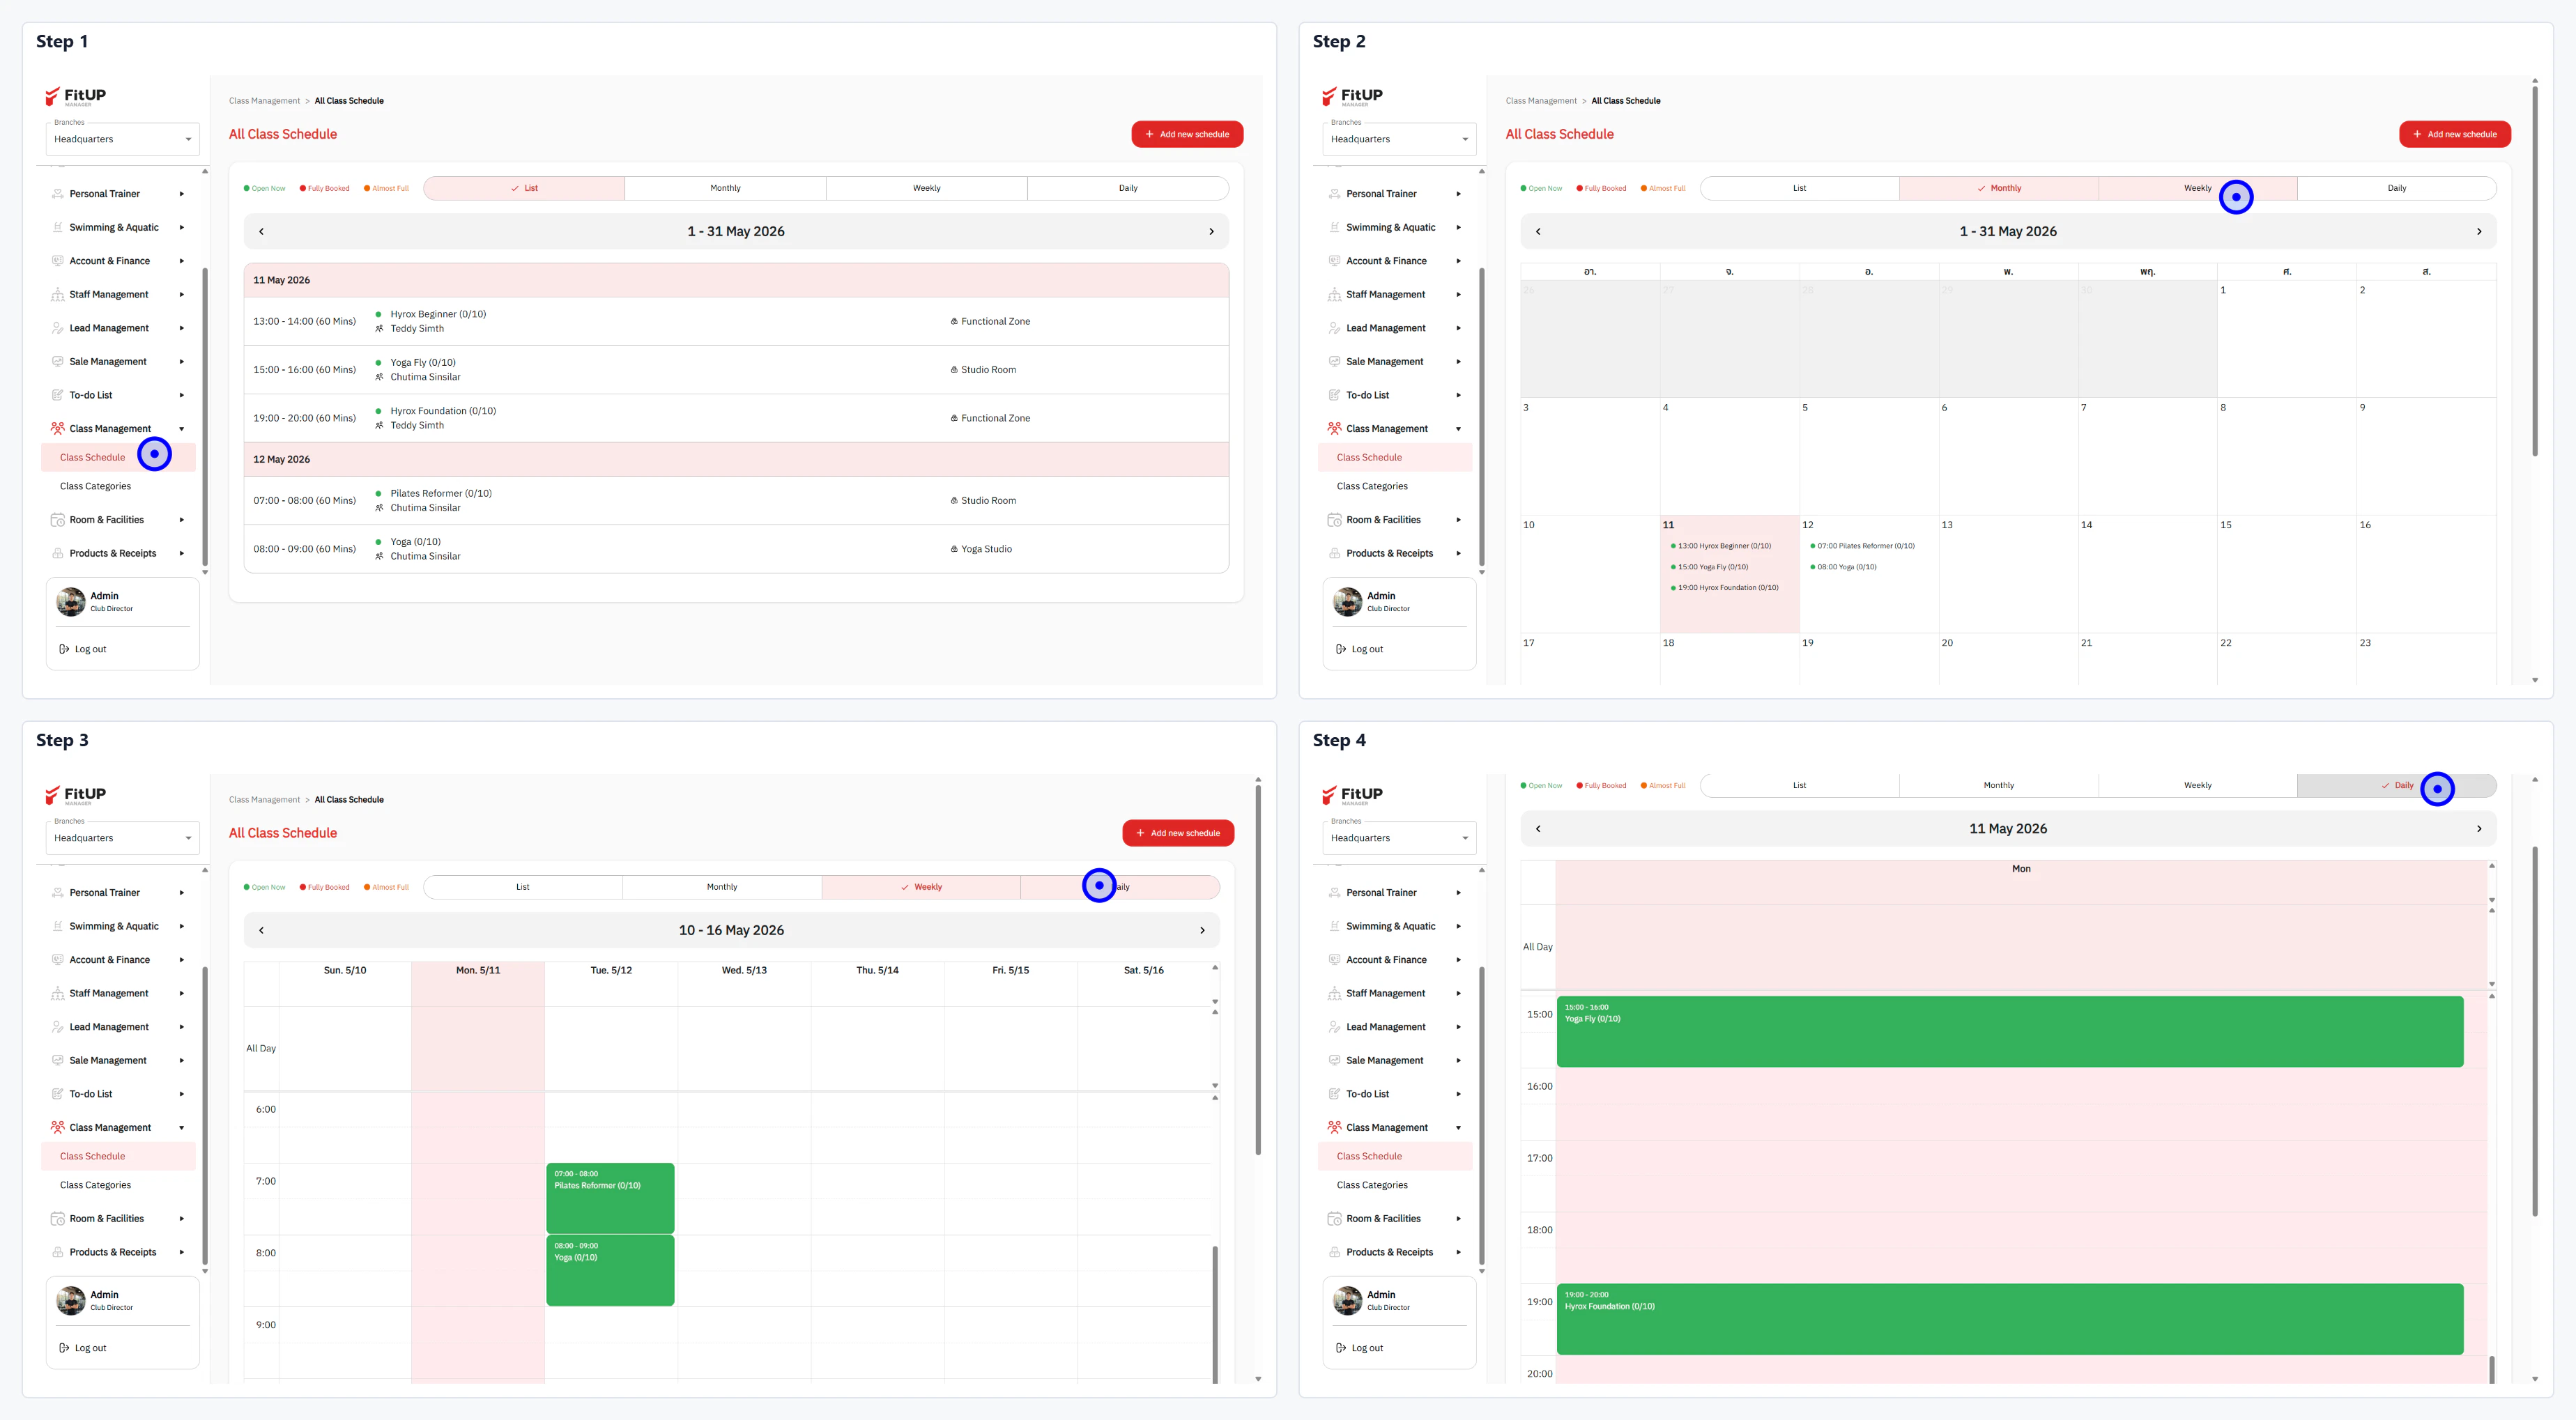Expand Personal Trainer arrow in Step 1
2576x1420 pixels.
[x=182, y=194]
